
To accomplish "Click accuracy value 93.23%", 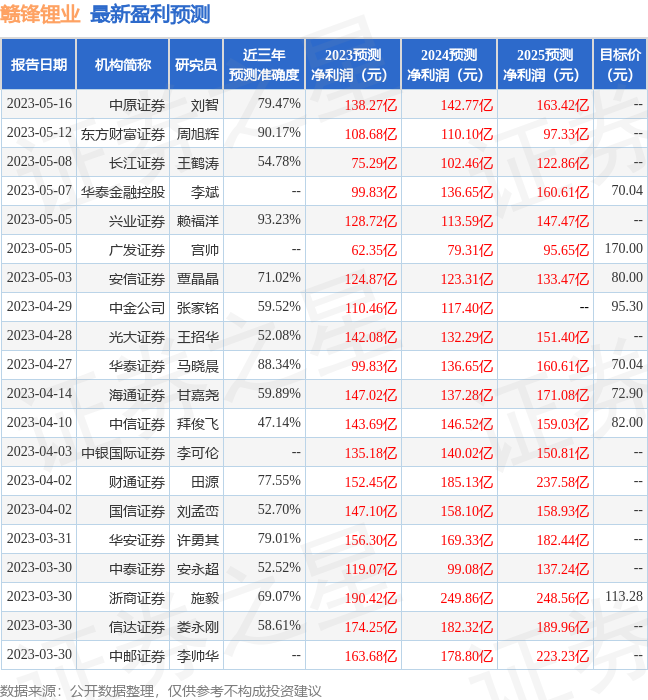I will coord(279,220).
